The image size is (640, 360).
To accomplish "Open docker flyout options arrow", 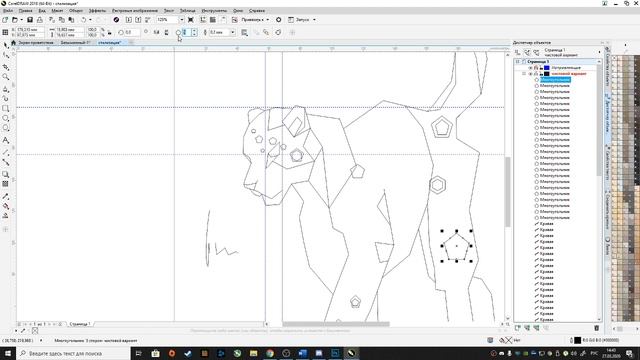I will click(x=600, y=52).
